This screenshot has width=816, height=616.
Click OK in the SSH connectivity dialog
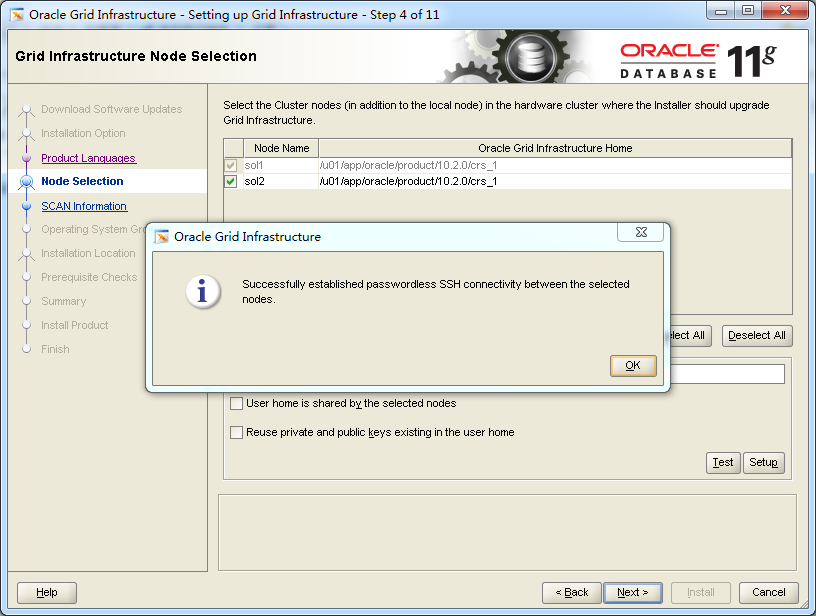[633, 366]
